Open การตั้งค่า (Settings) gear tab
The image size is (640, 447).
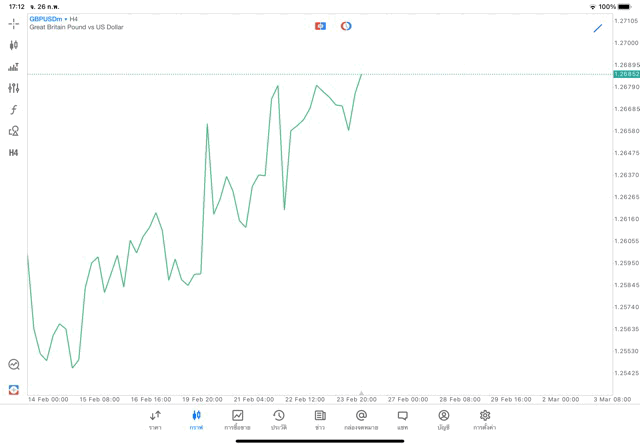point(485,420)
